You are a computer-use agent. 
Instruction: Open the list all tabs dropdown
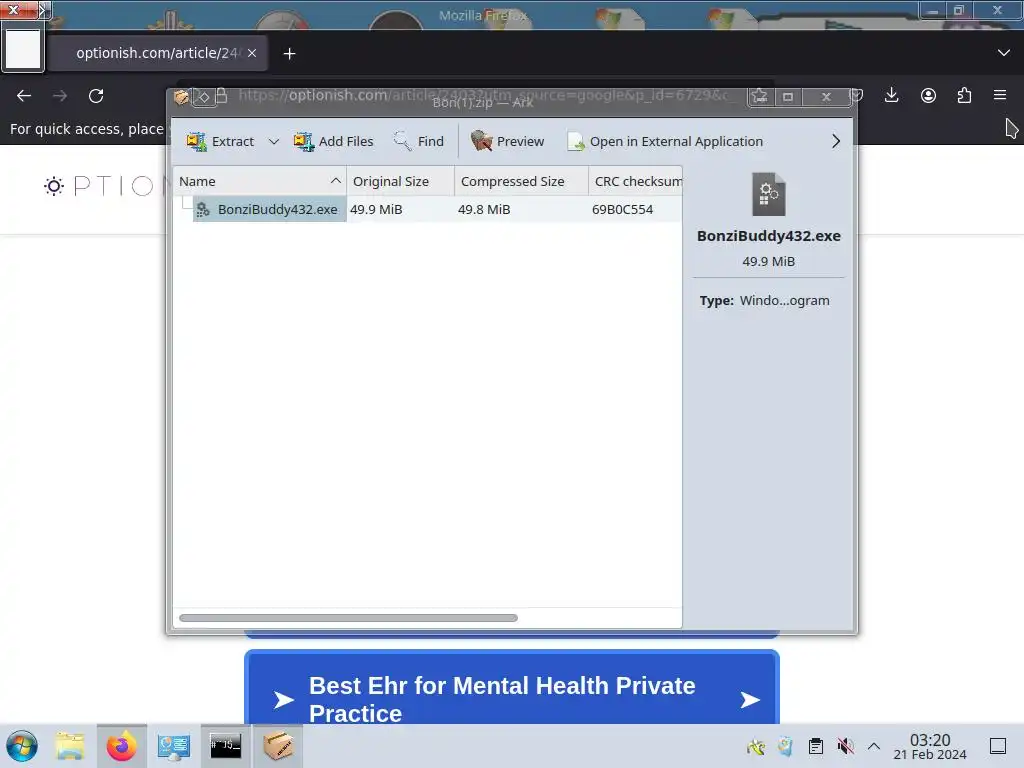[1004, 53]
